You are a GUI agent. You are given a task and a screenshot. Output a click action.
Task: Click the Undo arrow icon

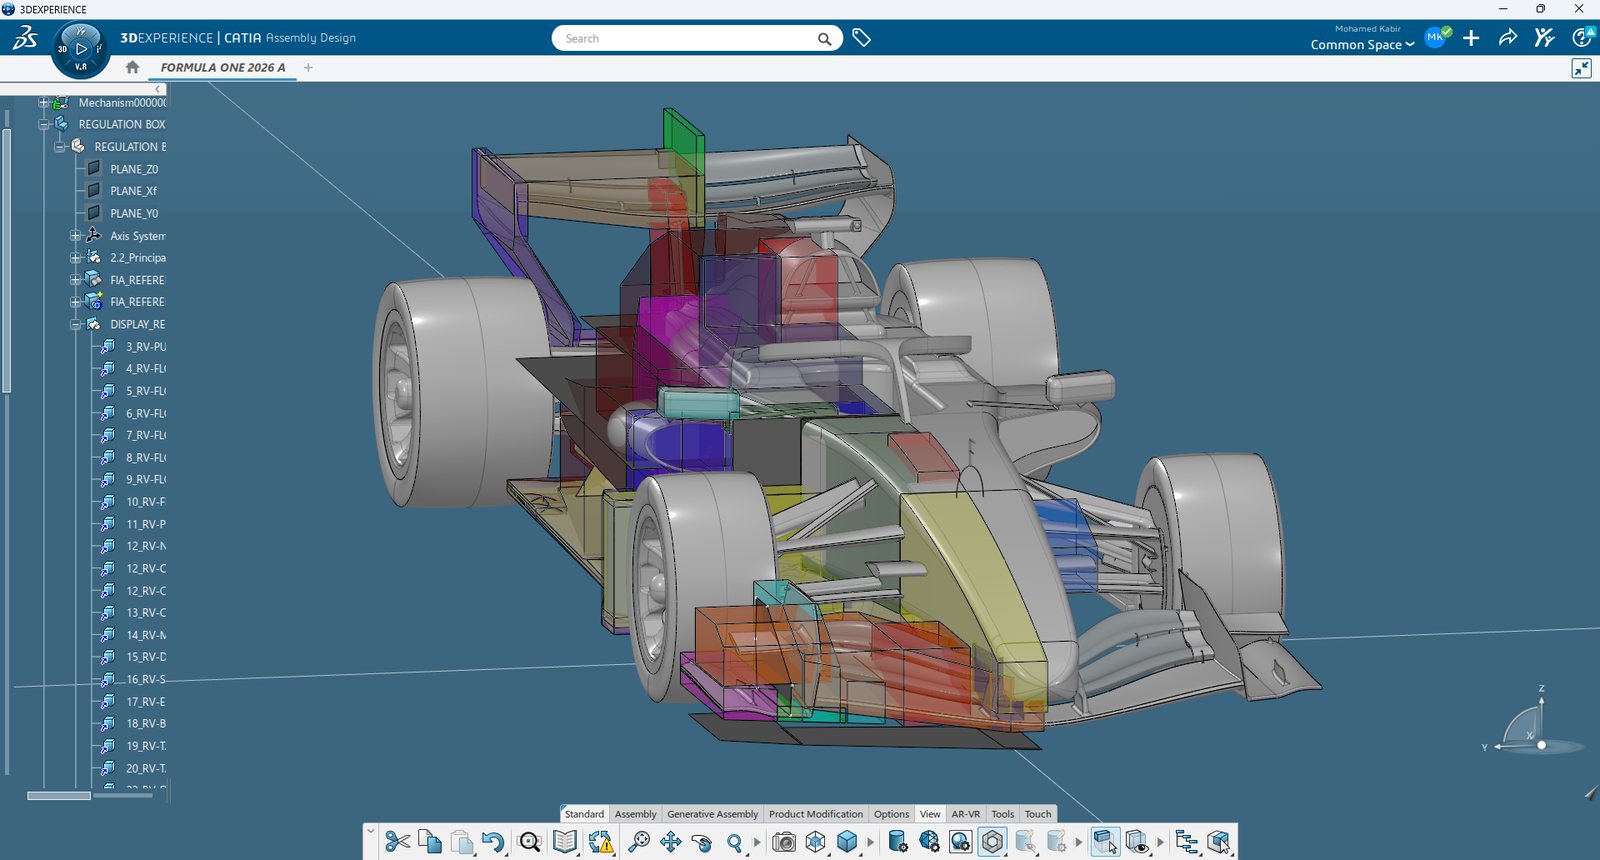pos(493,842)
